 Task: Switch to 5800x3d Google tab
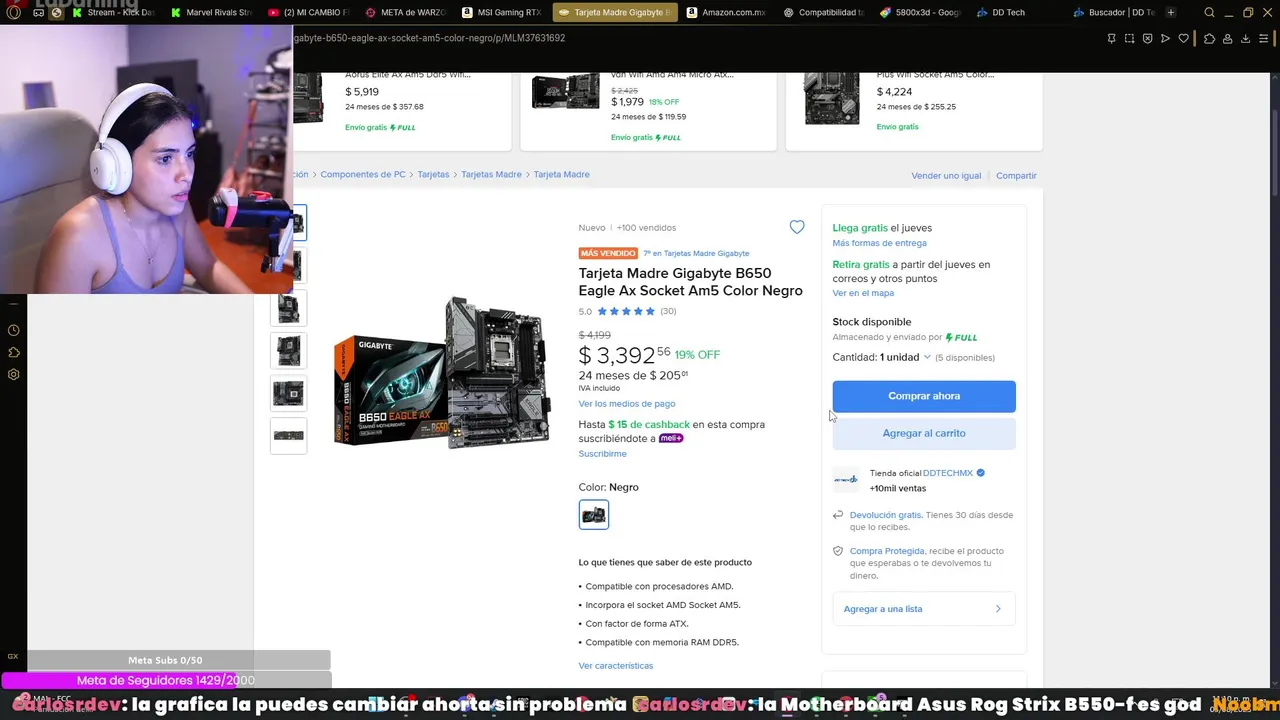point(920,13)
